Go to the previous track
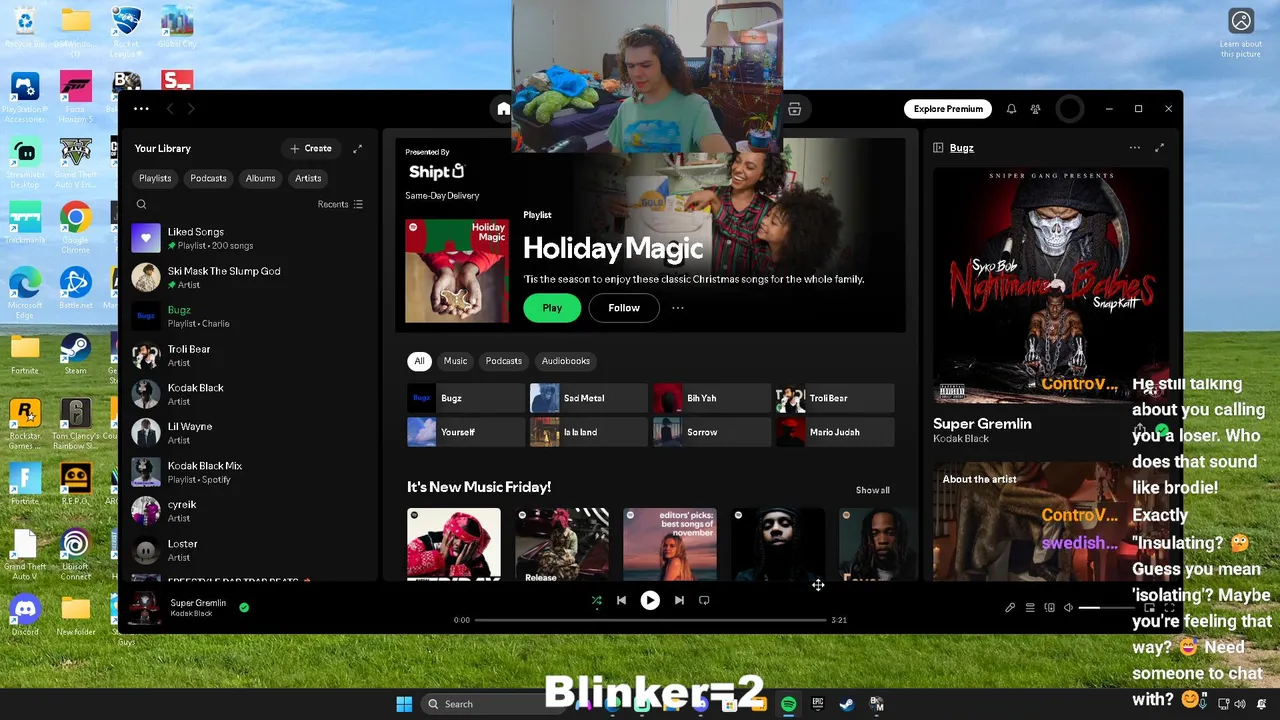Viewport: 1280px width, 720px height. point(621,600)
